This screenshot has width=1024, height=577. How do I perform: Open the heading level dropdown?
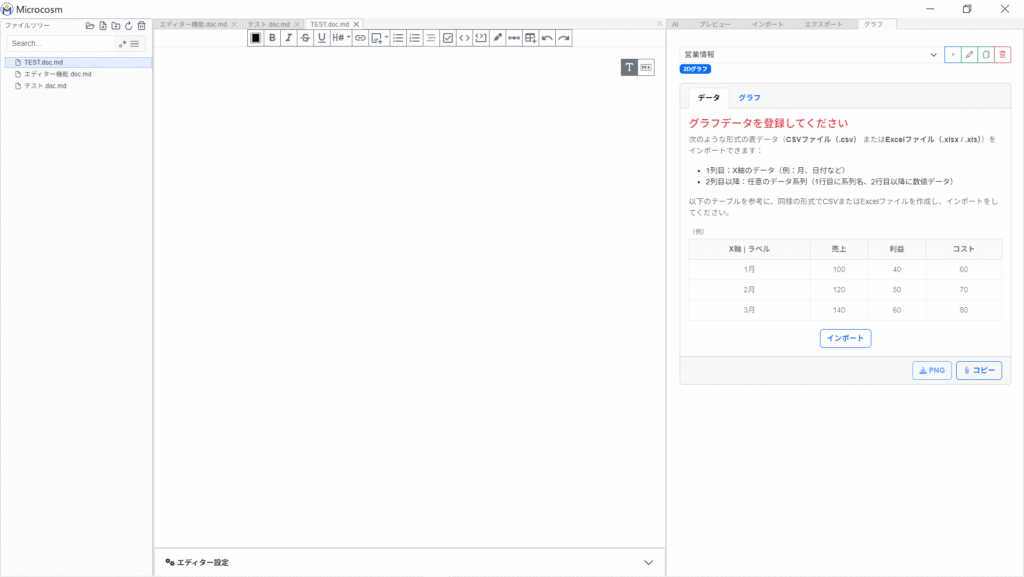340,38
